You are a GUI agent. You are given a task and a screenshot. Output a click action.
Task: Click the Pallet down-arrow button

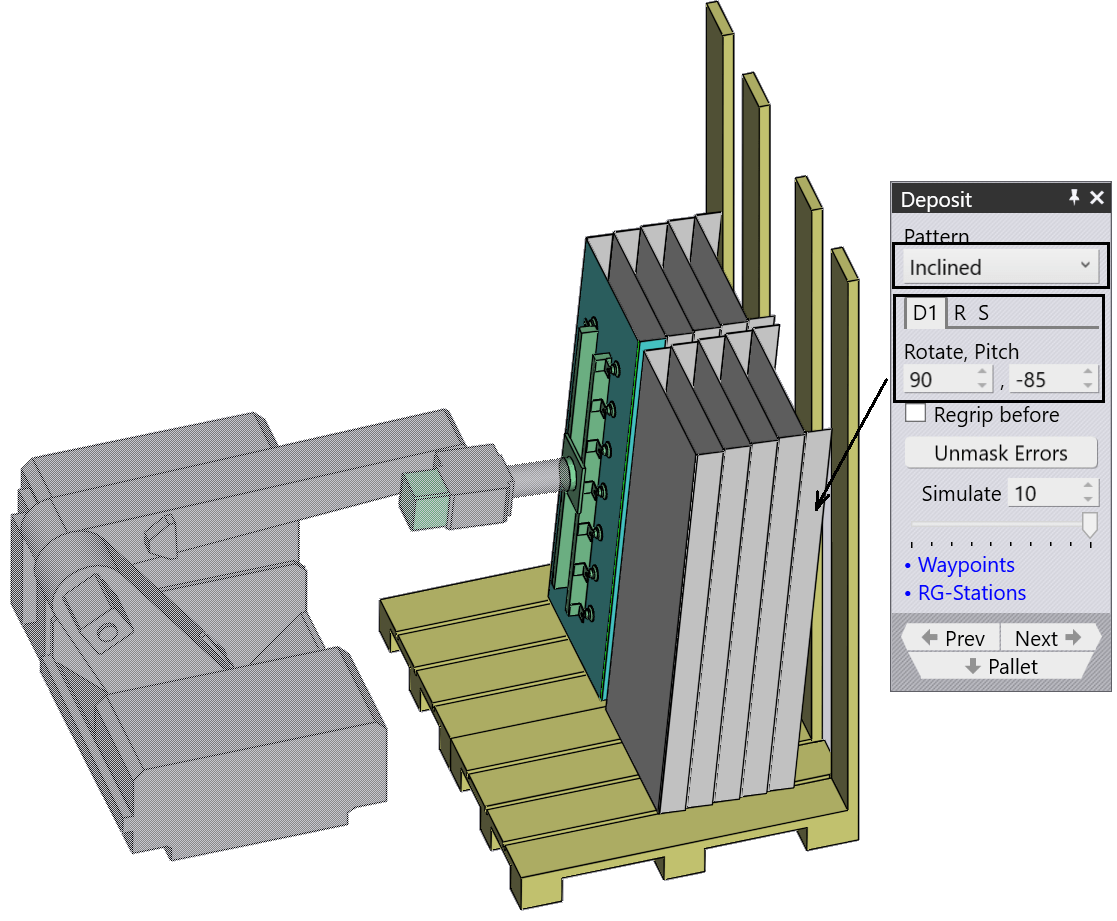[x=1000, y=667]
